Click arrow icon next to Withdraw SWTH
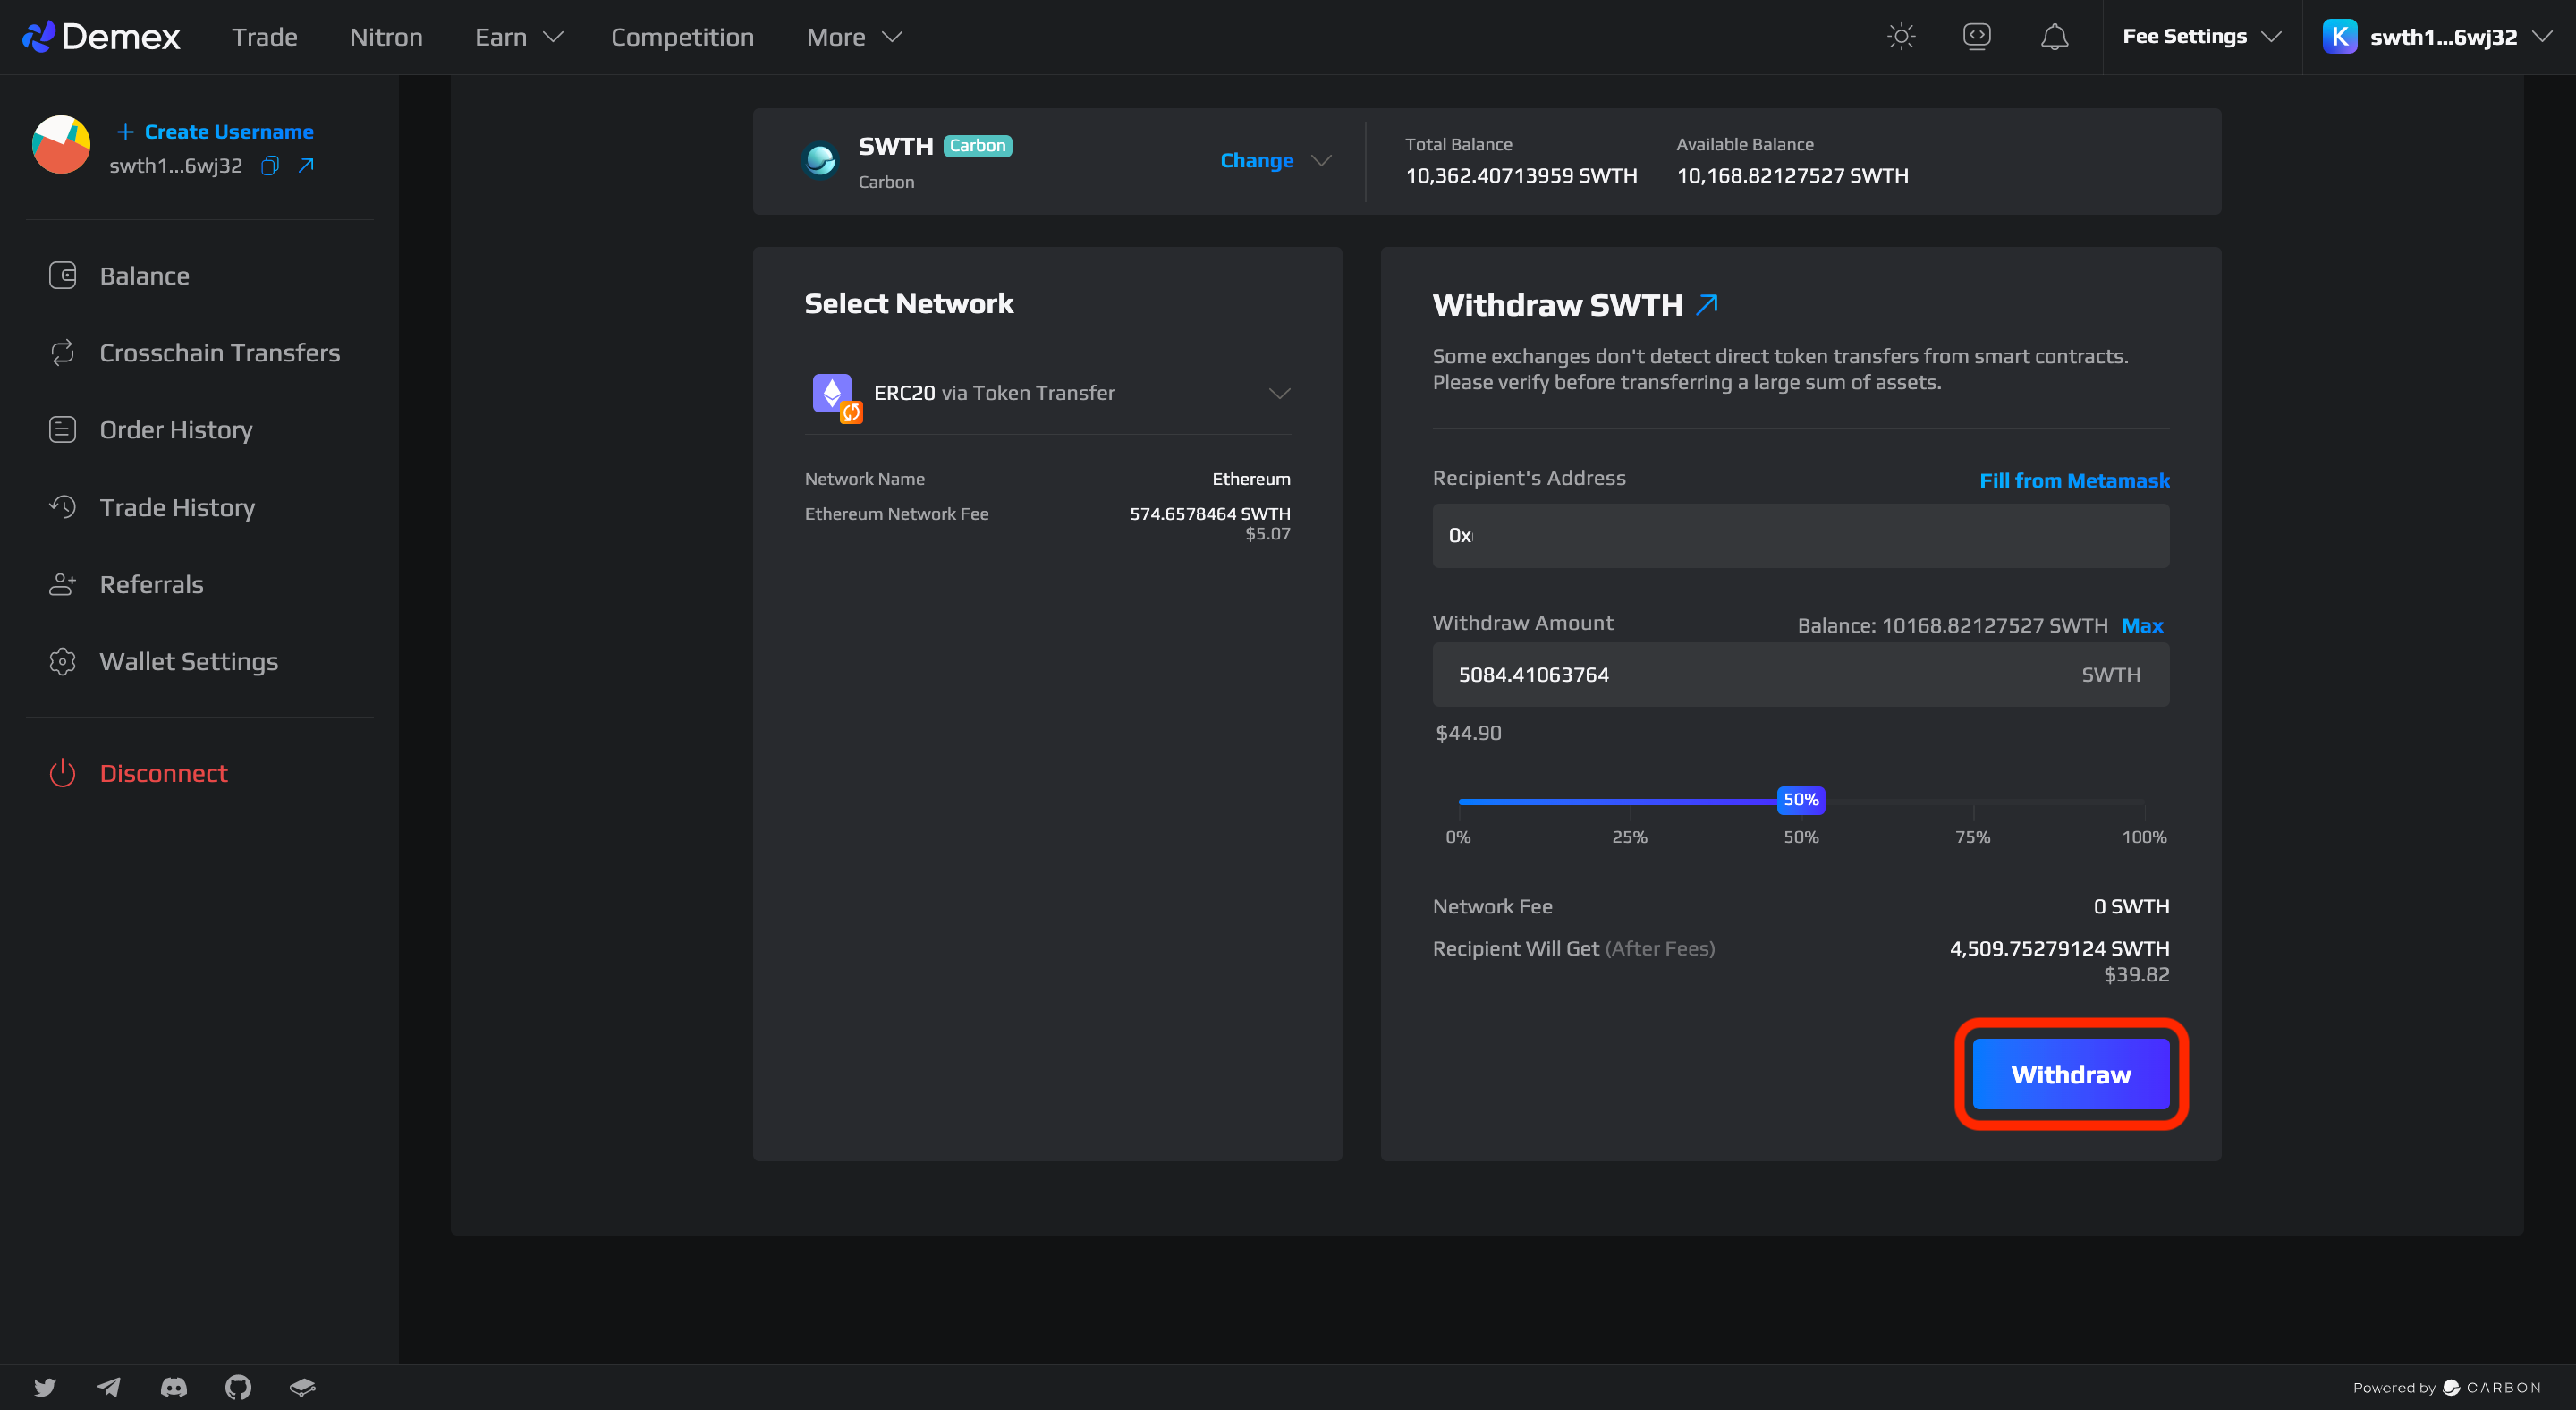Viewport: 2576px width, 1410px height. [1707, 304]
